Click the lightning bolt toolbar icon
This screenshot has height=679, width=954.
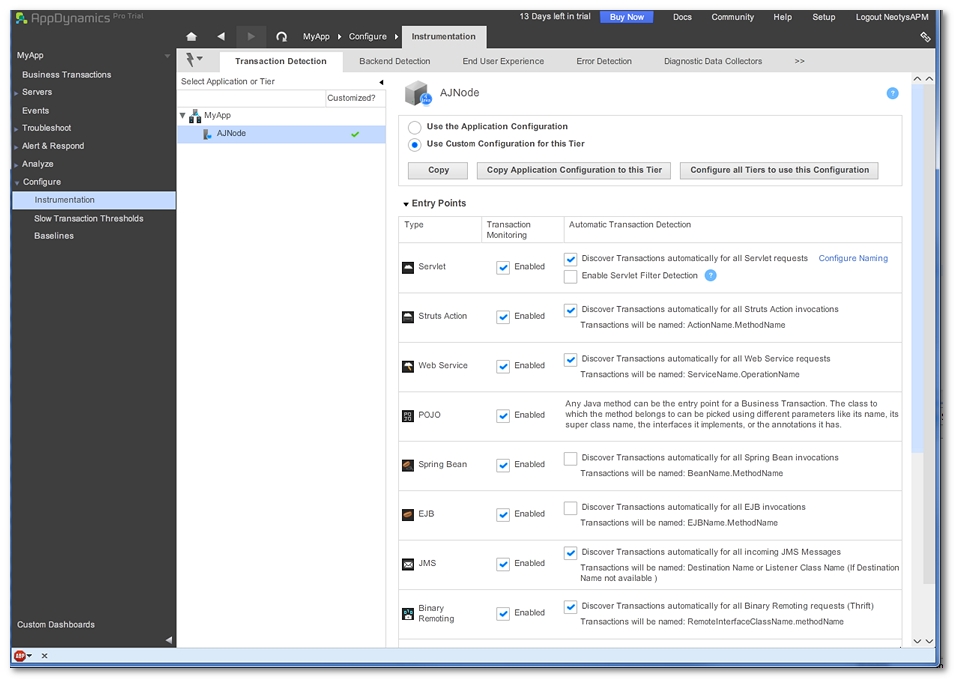(x=193, y=61)
